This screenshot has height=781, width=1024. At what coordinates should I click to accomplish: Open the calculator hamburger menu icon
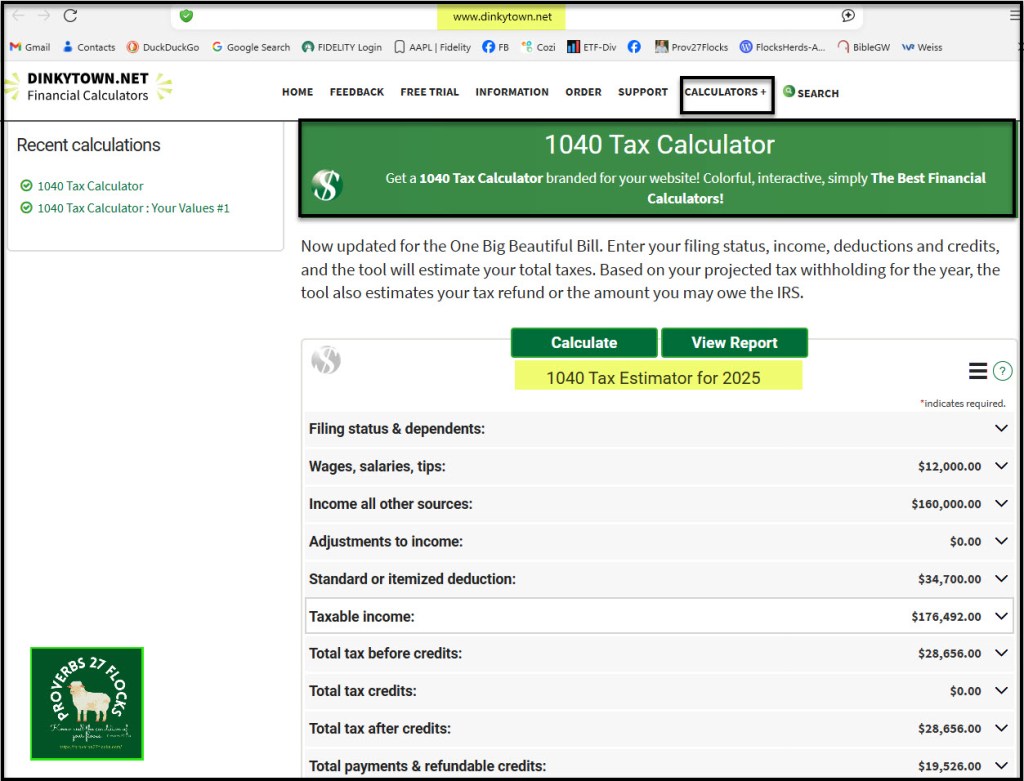978,371
